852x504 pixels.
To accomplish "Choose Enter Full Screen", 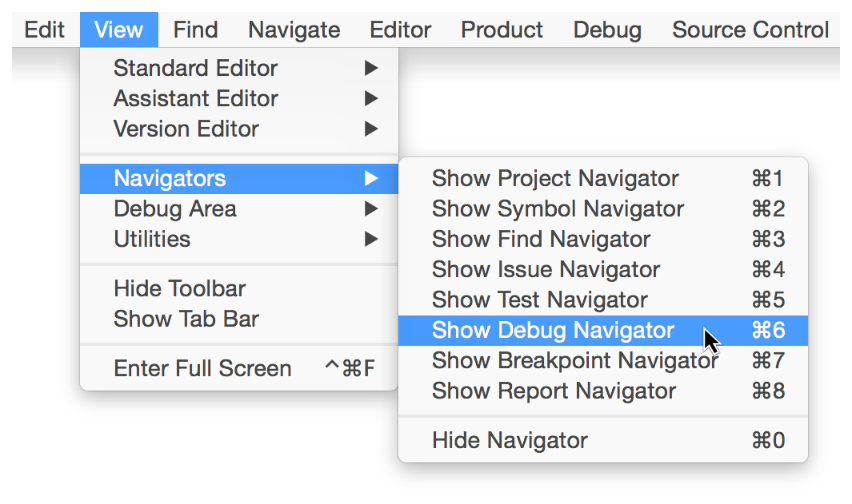I will tap(203, 369).
